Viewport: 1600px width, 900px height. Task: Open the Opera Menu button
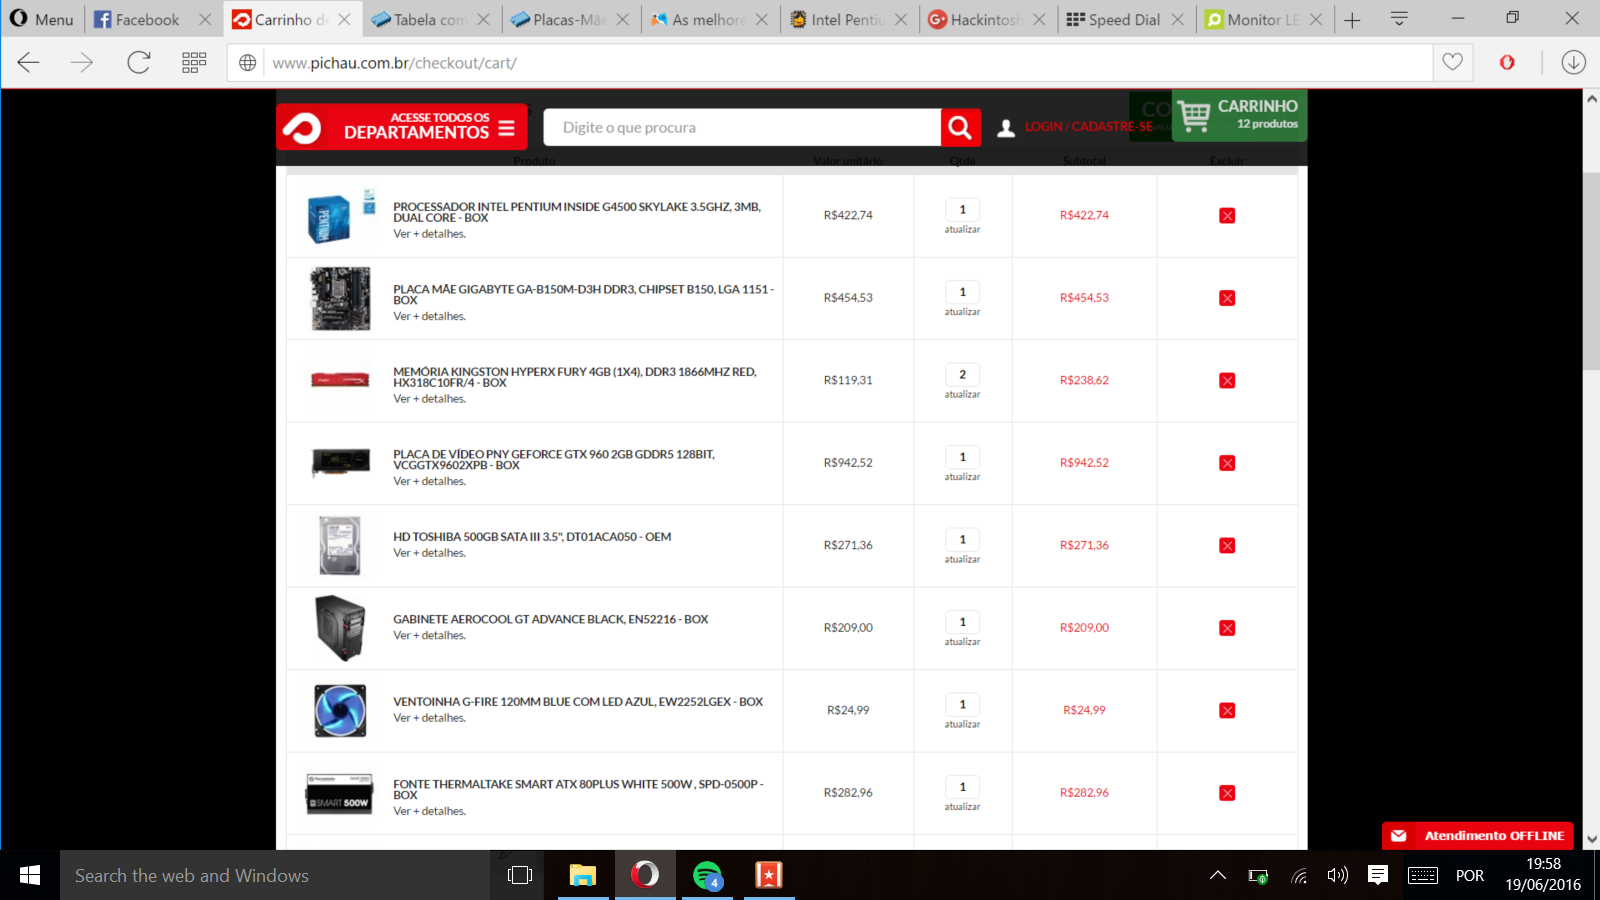click(x=42, y=19)
